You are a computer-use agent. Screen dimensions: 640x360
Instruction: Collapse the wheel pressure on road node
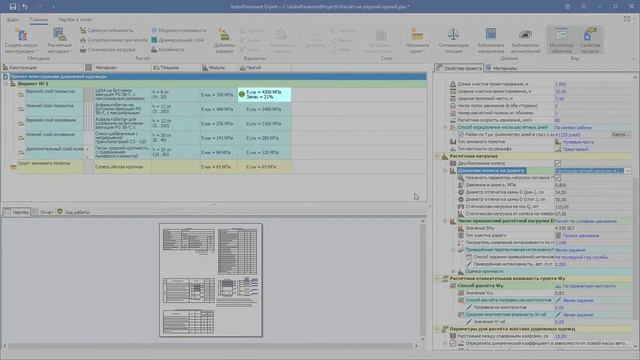(x=445, y=171)
